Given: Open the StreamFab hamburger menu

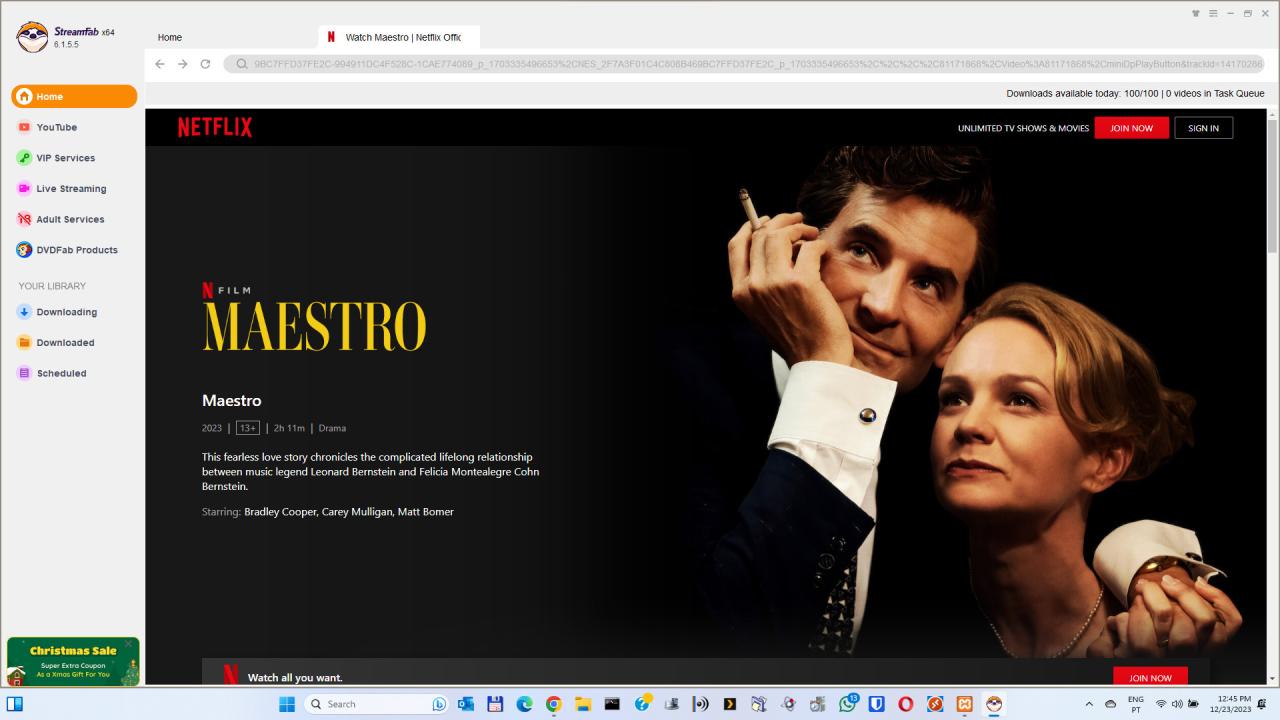Looking at the screenshot, I should [1213, 13].
